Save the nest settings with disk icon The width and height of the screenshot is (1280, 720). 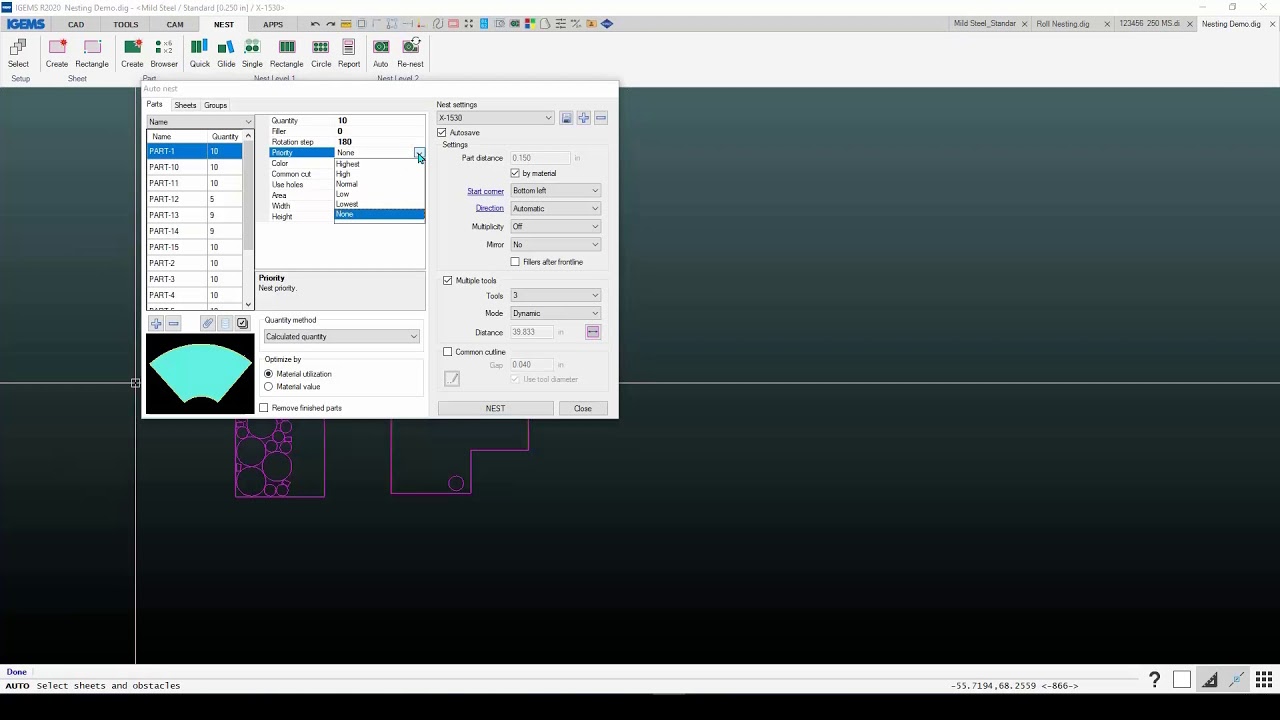566,118
